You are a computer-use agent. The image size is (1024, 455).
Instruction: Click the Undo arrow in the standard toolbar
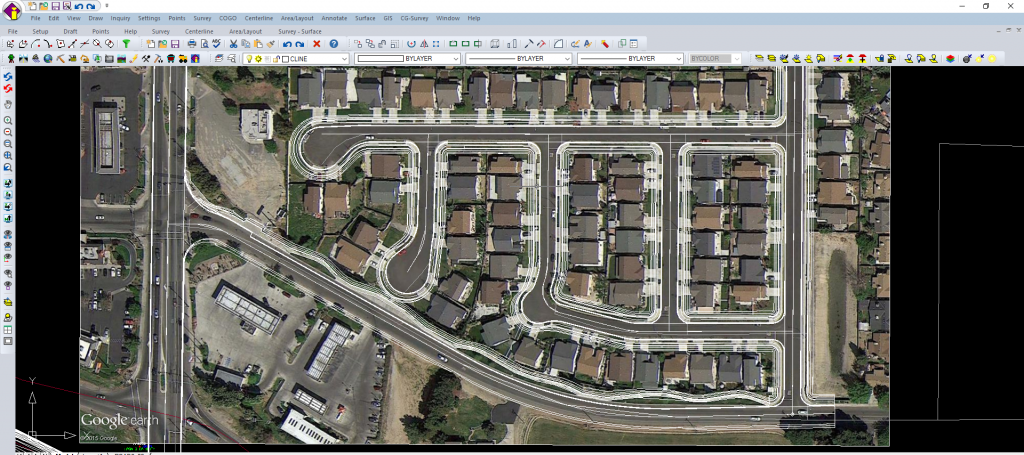click(x=287, y=44)
